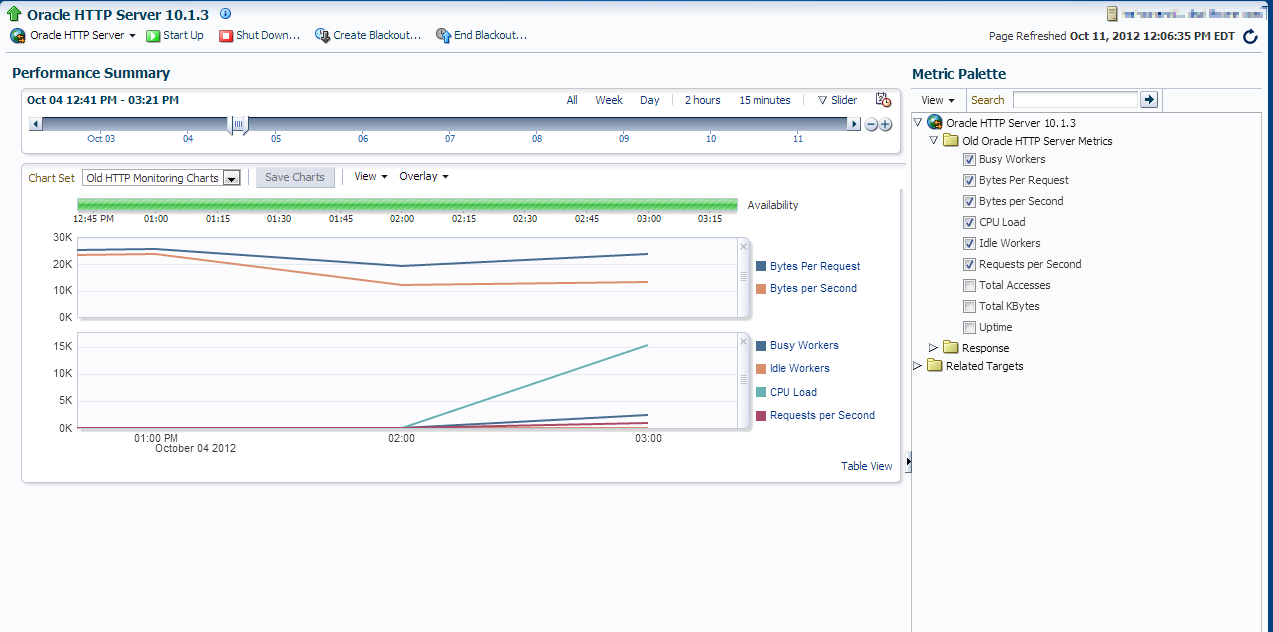Click into the metric Search field
The height and width of the screenshot is (632, 1273).
[1075, 100]
